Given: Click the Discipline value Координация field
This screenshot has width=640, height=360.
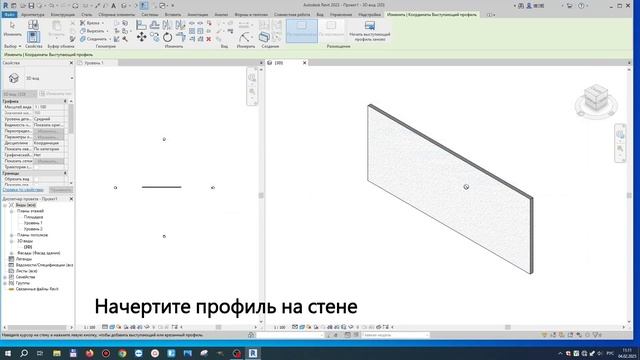Looking at the screenshot, I should (x=49, y=143).
